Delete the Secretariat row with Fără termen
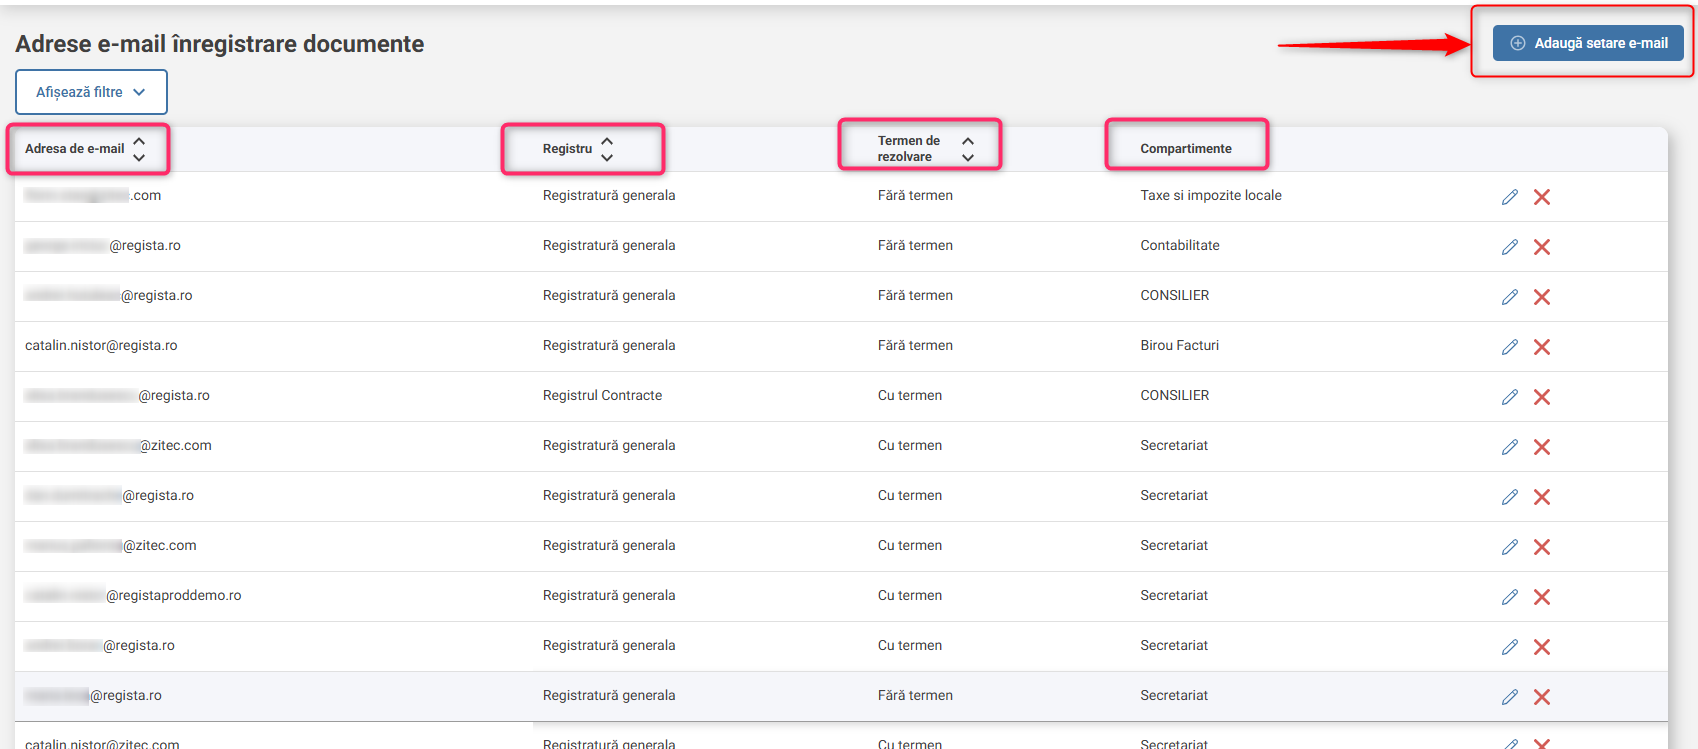This screenshot has height=749, width=1698. tap(1542, 697)
